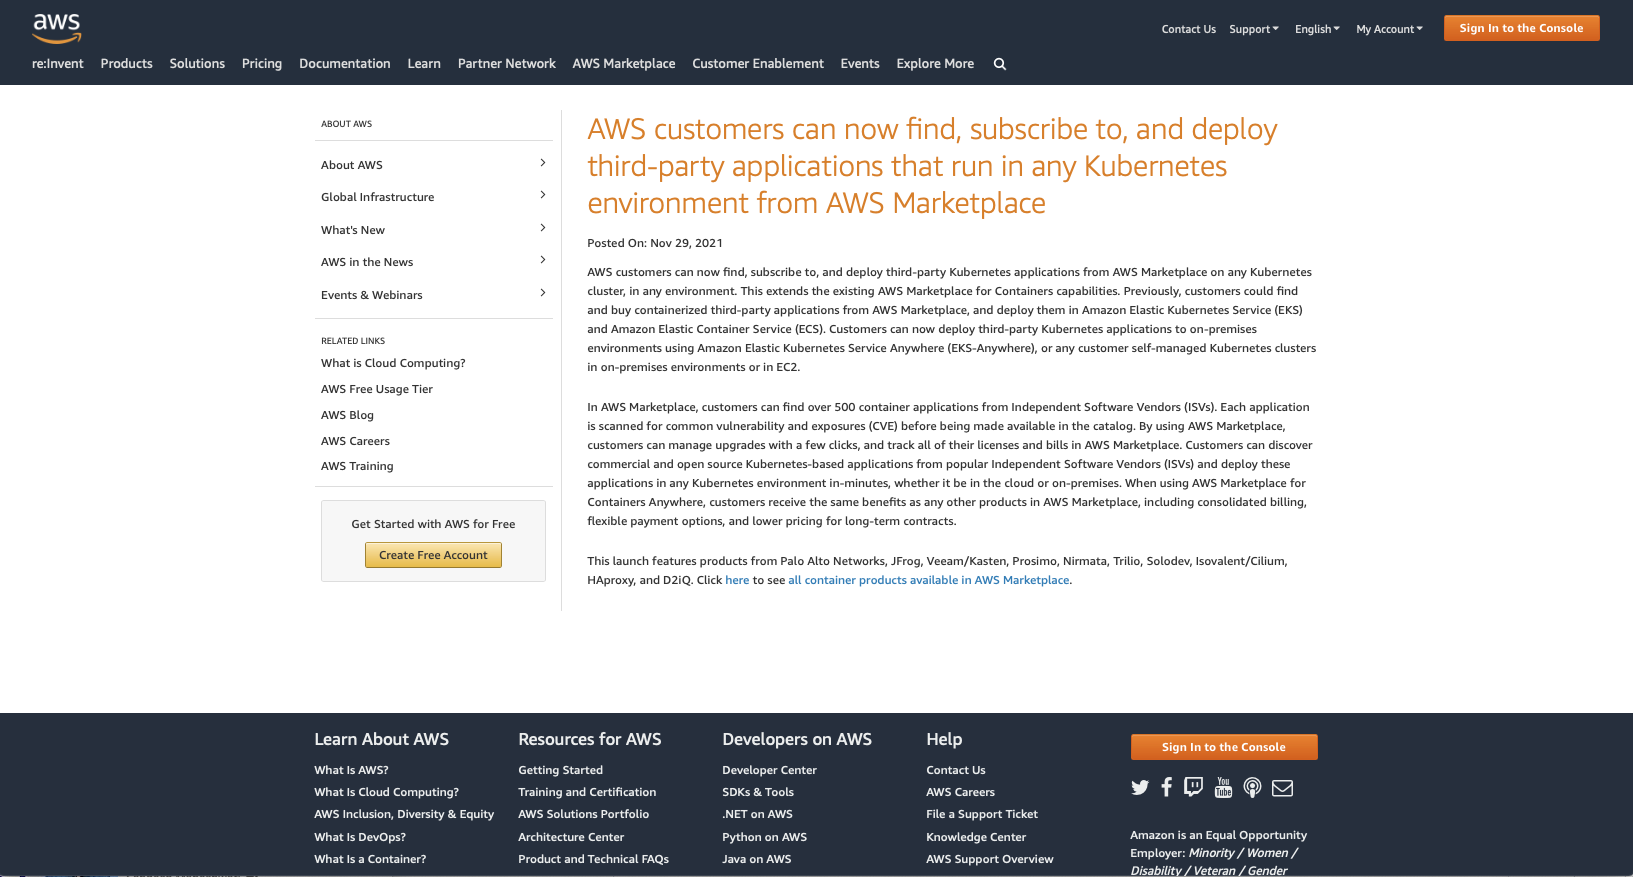Open AWS Solutions Portfolio footer link
The width and height of the screenshot is (1633, 877).
pos(583,814)
